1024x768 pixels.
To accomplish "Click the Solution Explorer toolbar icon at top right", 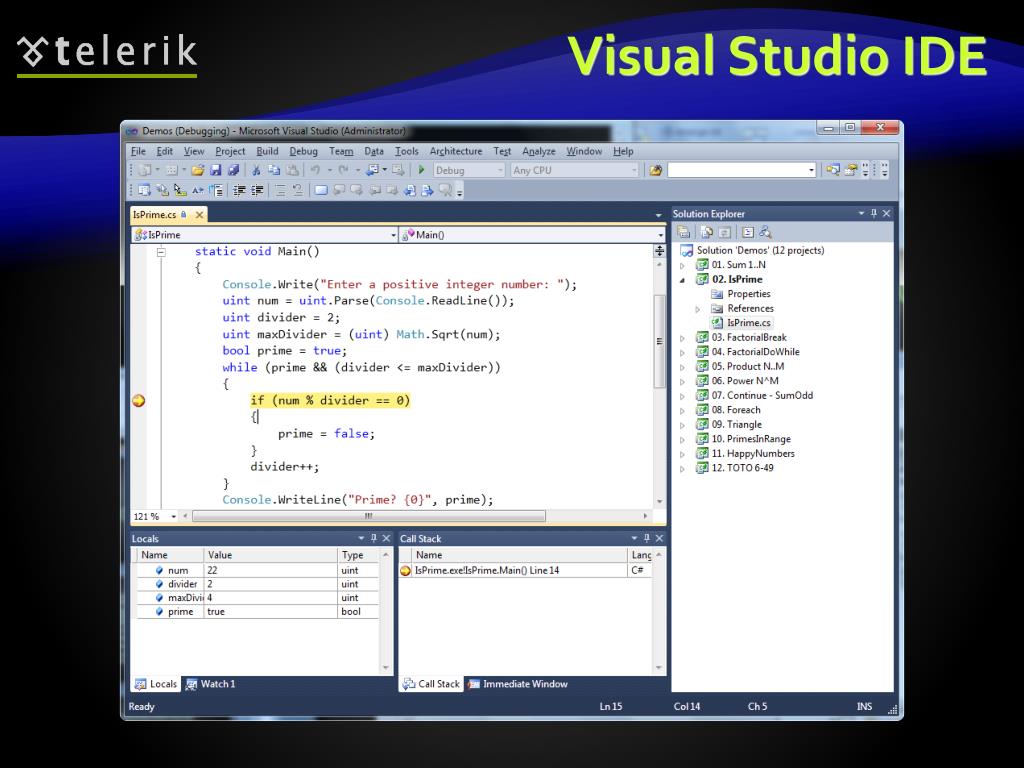I will 832,170.
